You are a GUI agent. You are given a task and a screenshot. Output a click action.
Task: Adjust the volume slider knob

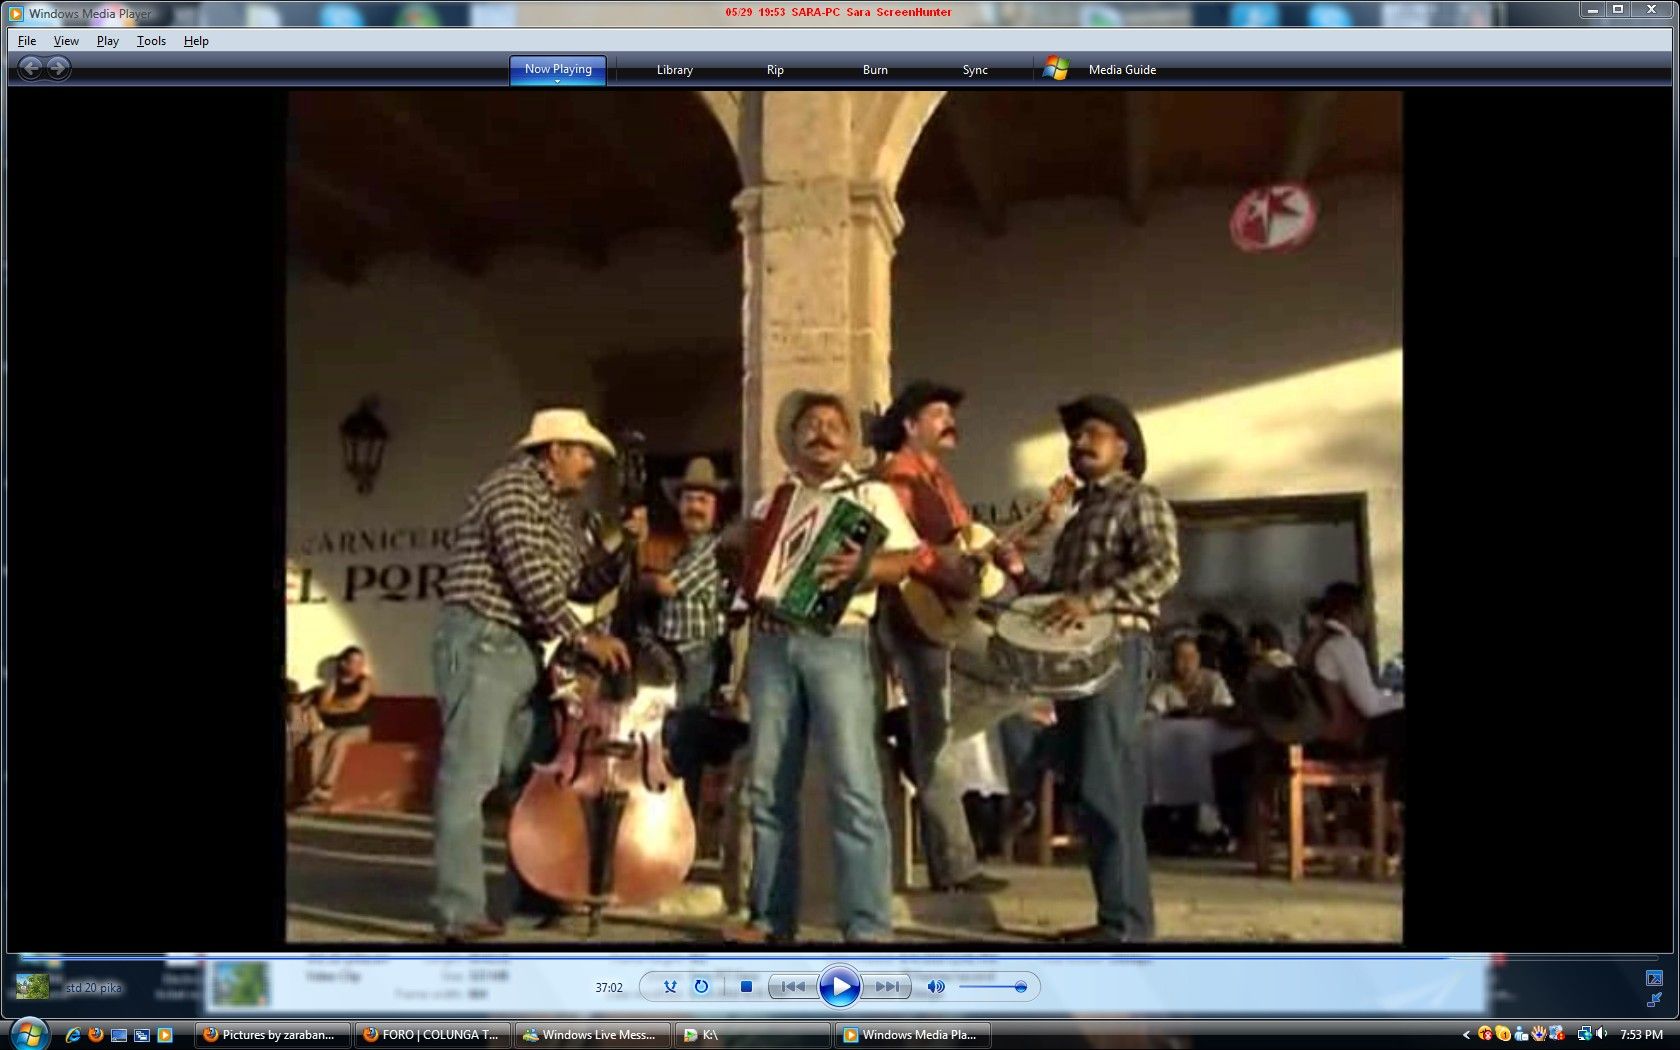[1020, 987]
